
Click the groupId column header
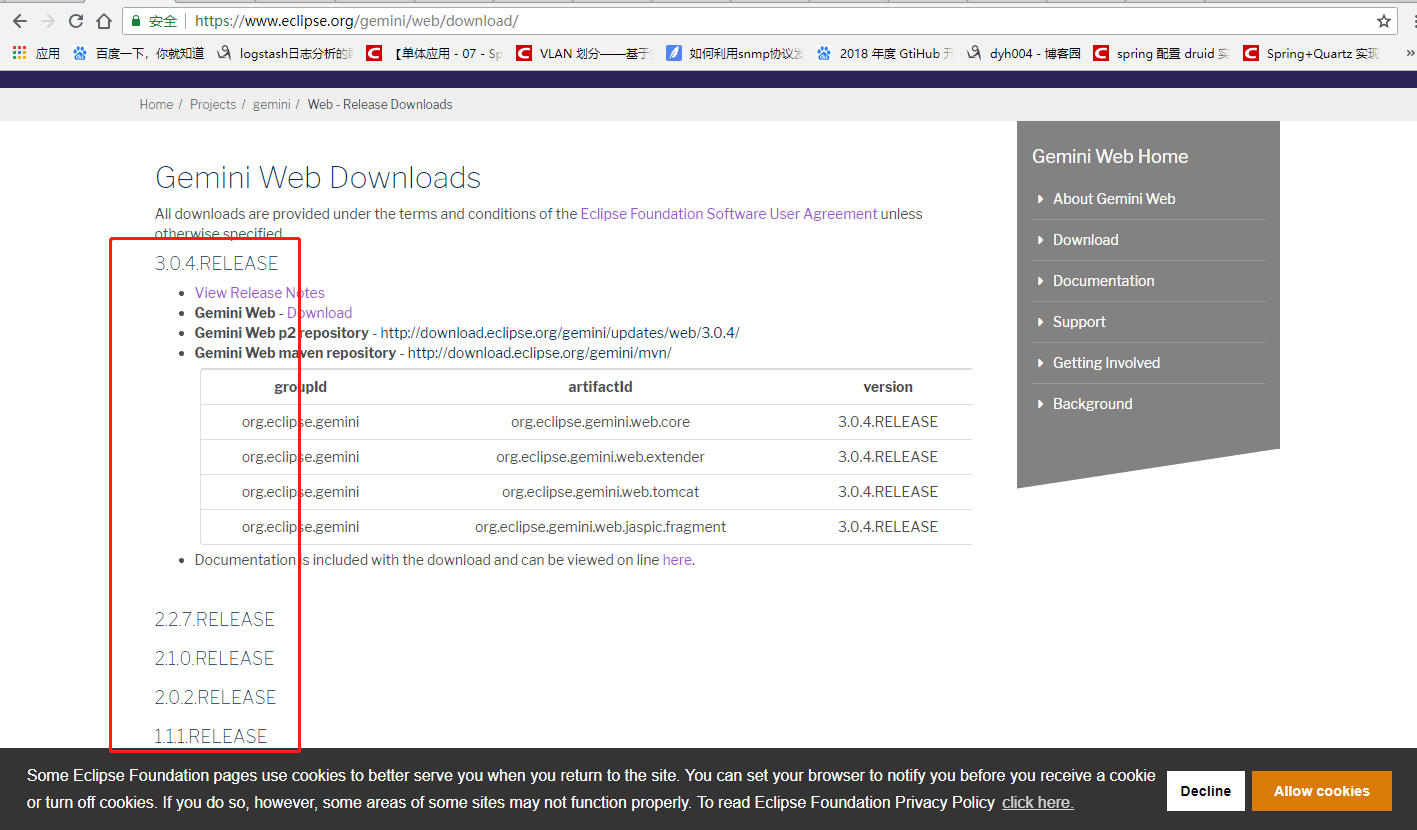(300, 387)
